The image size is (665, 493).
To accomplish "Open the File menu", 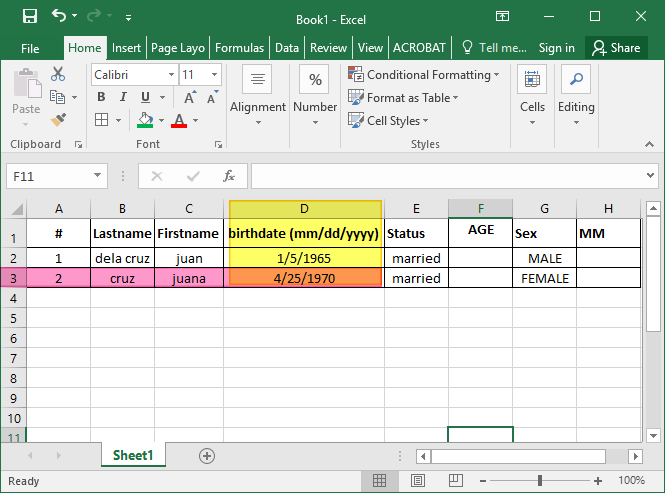I will click(30, 48).
